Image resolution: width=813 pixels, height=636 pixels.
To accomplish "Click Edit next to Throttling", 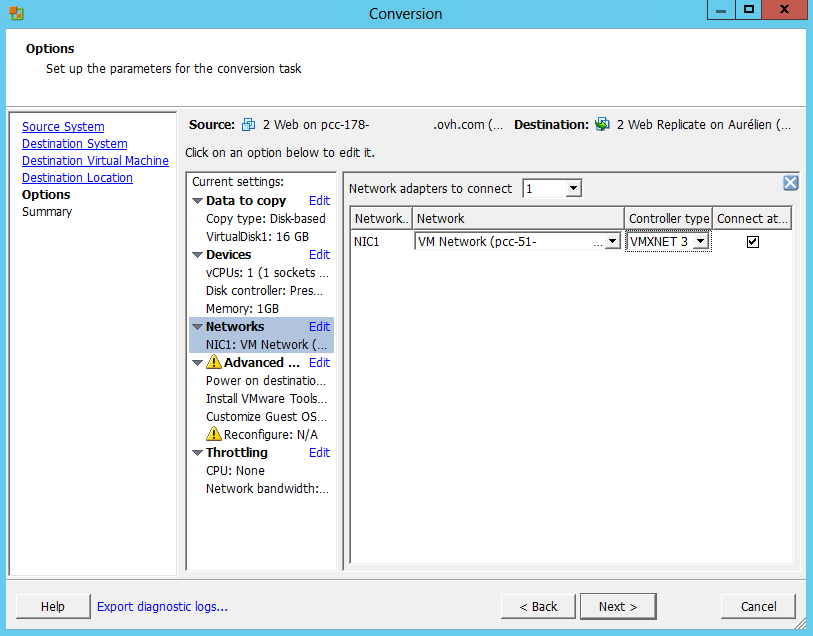I will (x=319, y=453).
